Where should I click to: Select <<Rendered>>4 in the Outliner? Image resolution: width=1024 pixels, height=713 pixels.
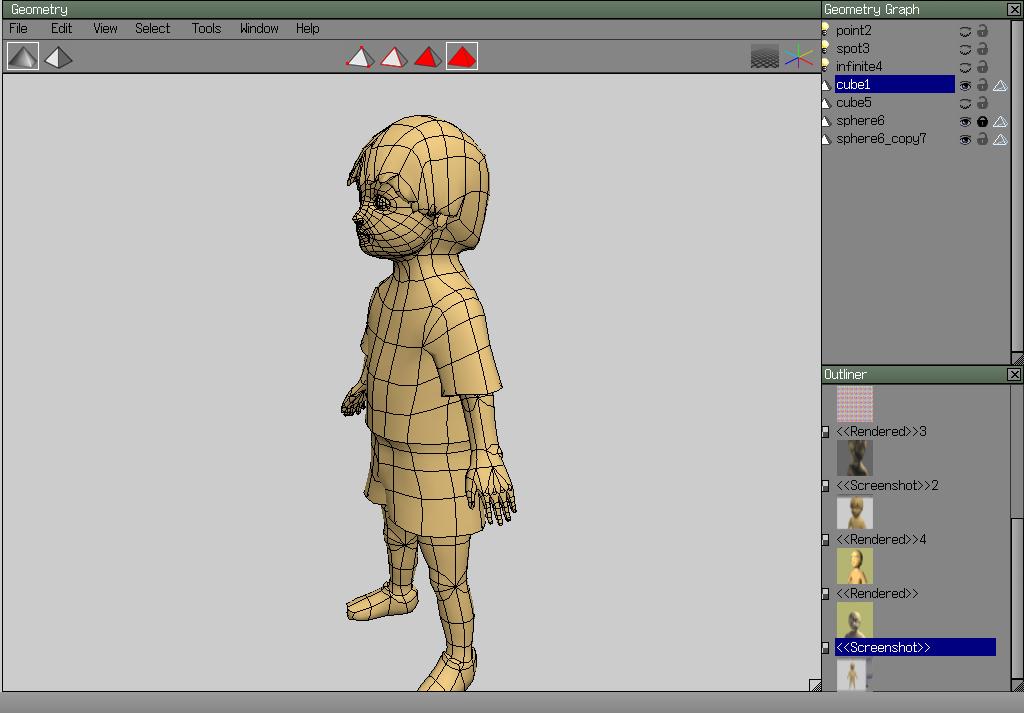[881, 539]
